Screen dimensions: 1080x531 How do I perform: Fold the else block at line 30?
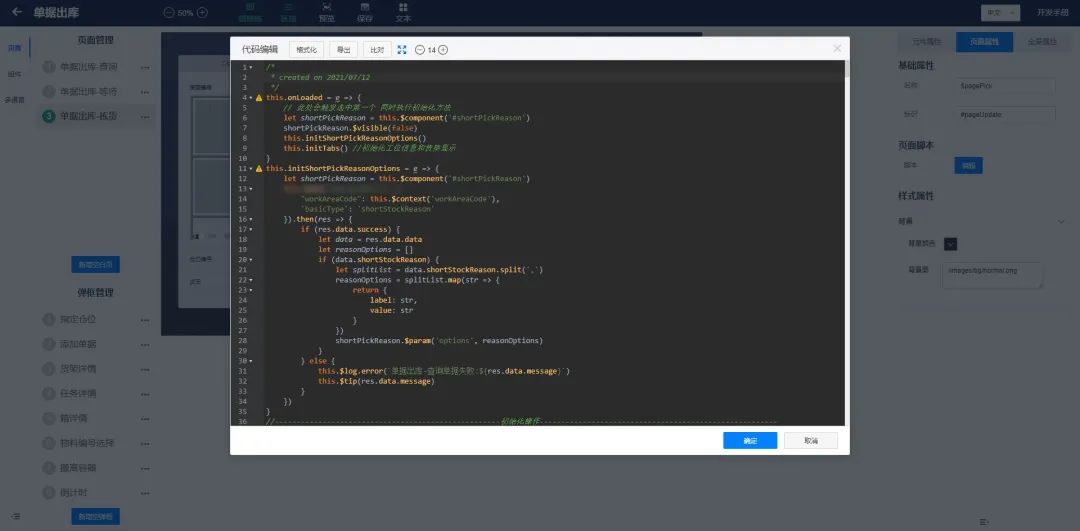(x=250, y=360)
